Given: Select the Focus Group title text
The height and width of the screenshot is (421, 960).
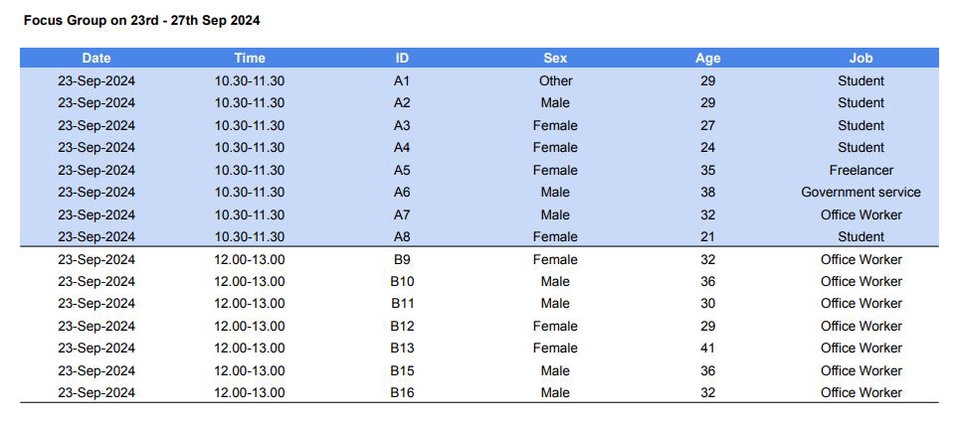Looking at the screenshot, I should click(141, 20).
